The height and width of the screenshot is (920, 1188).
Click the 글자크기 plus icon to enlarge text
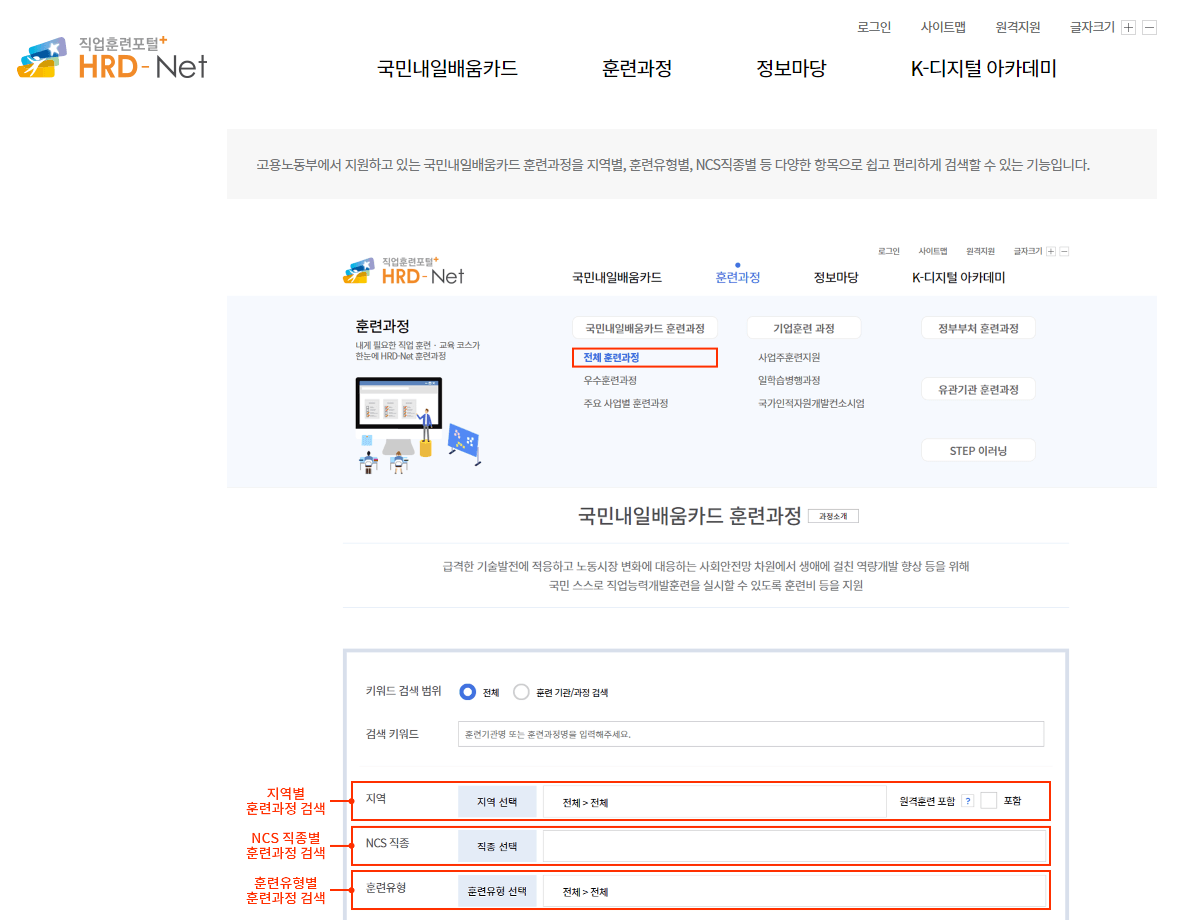(x=1128, y=27)
